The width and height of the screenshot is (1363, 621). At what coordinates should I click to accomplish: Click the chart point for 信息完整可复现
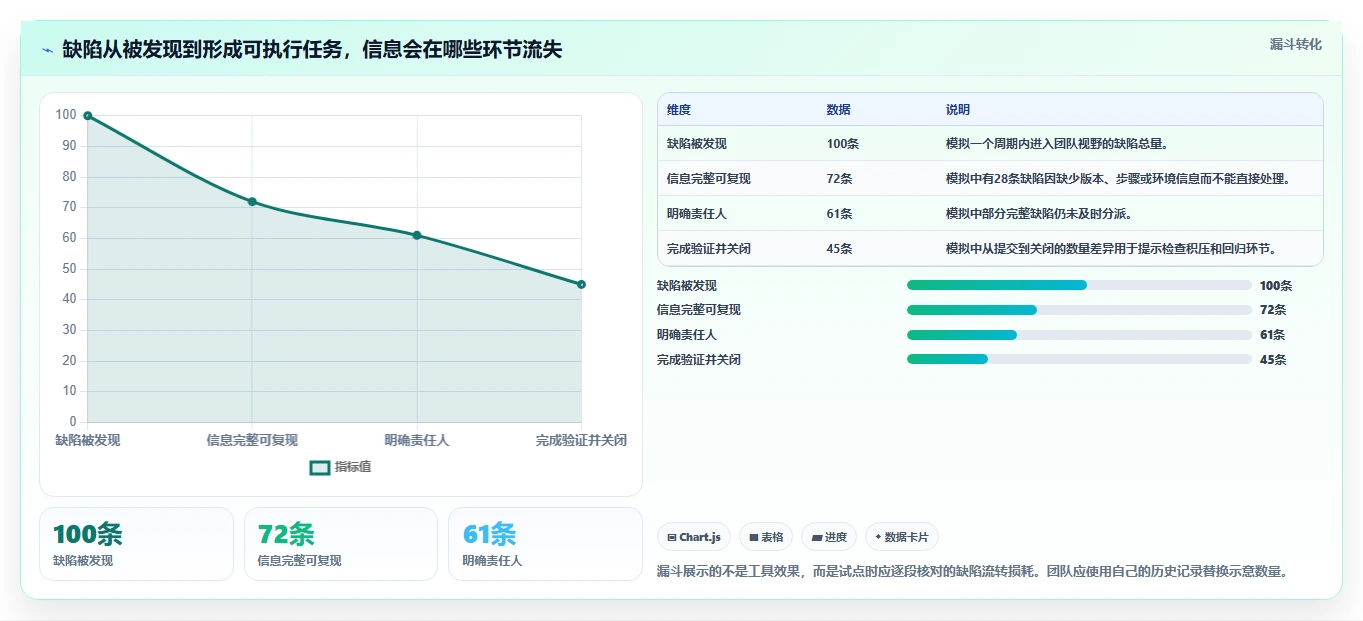tap(252, 202)
